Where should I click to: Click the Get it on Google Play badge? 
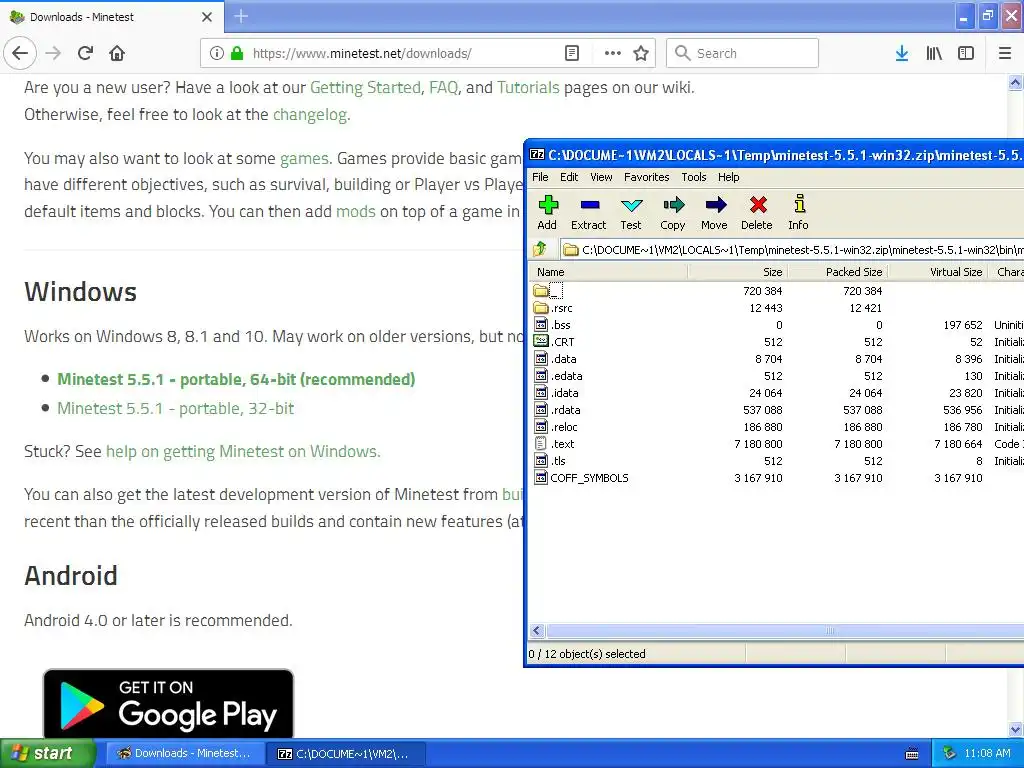168,704
